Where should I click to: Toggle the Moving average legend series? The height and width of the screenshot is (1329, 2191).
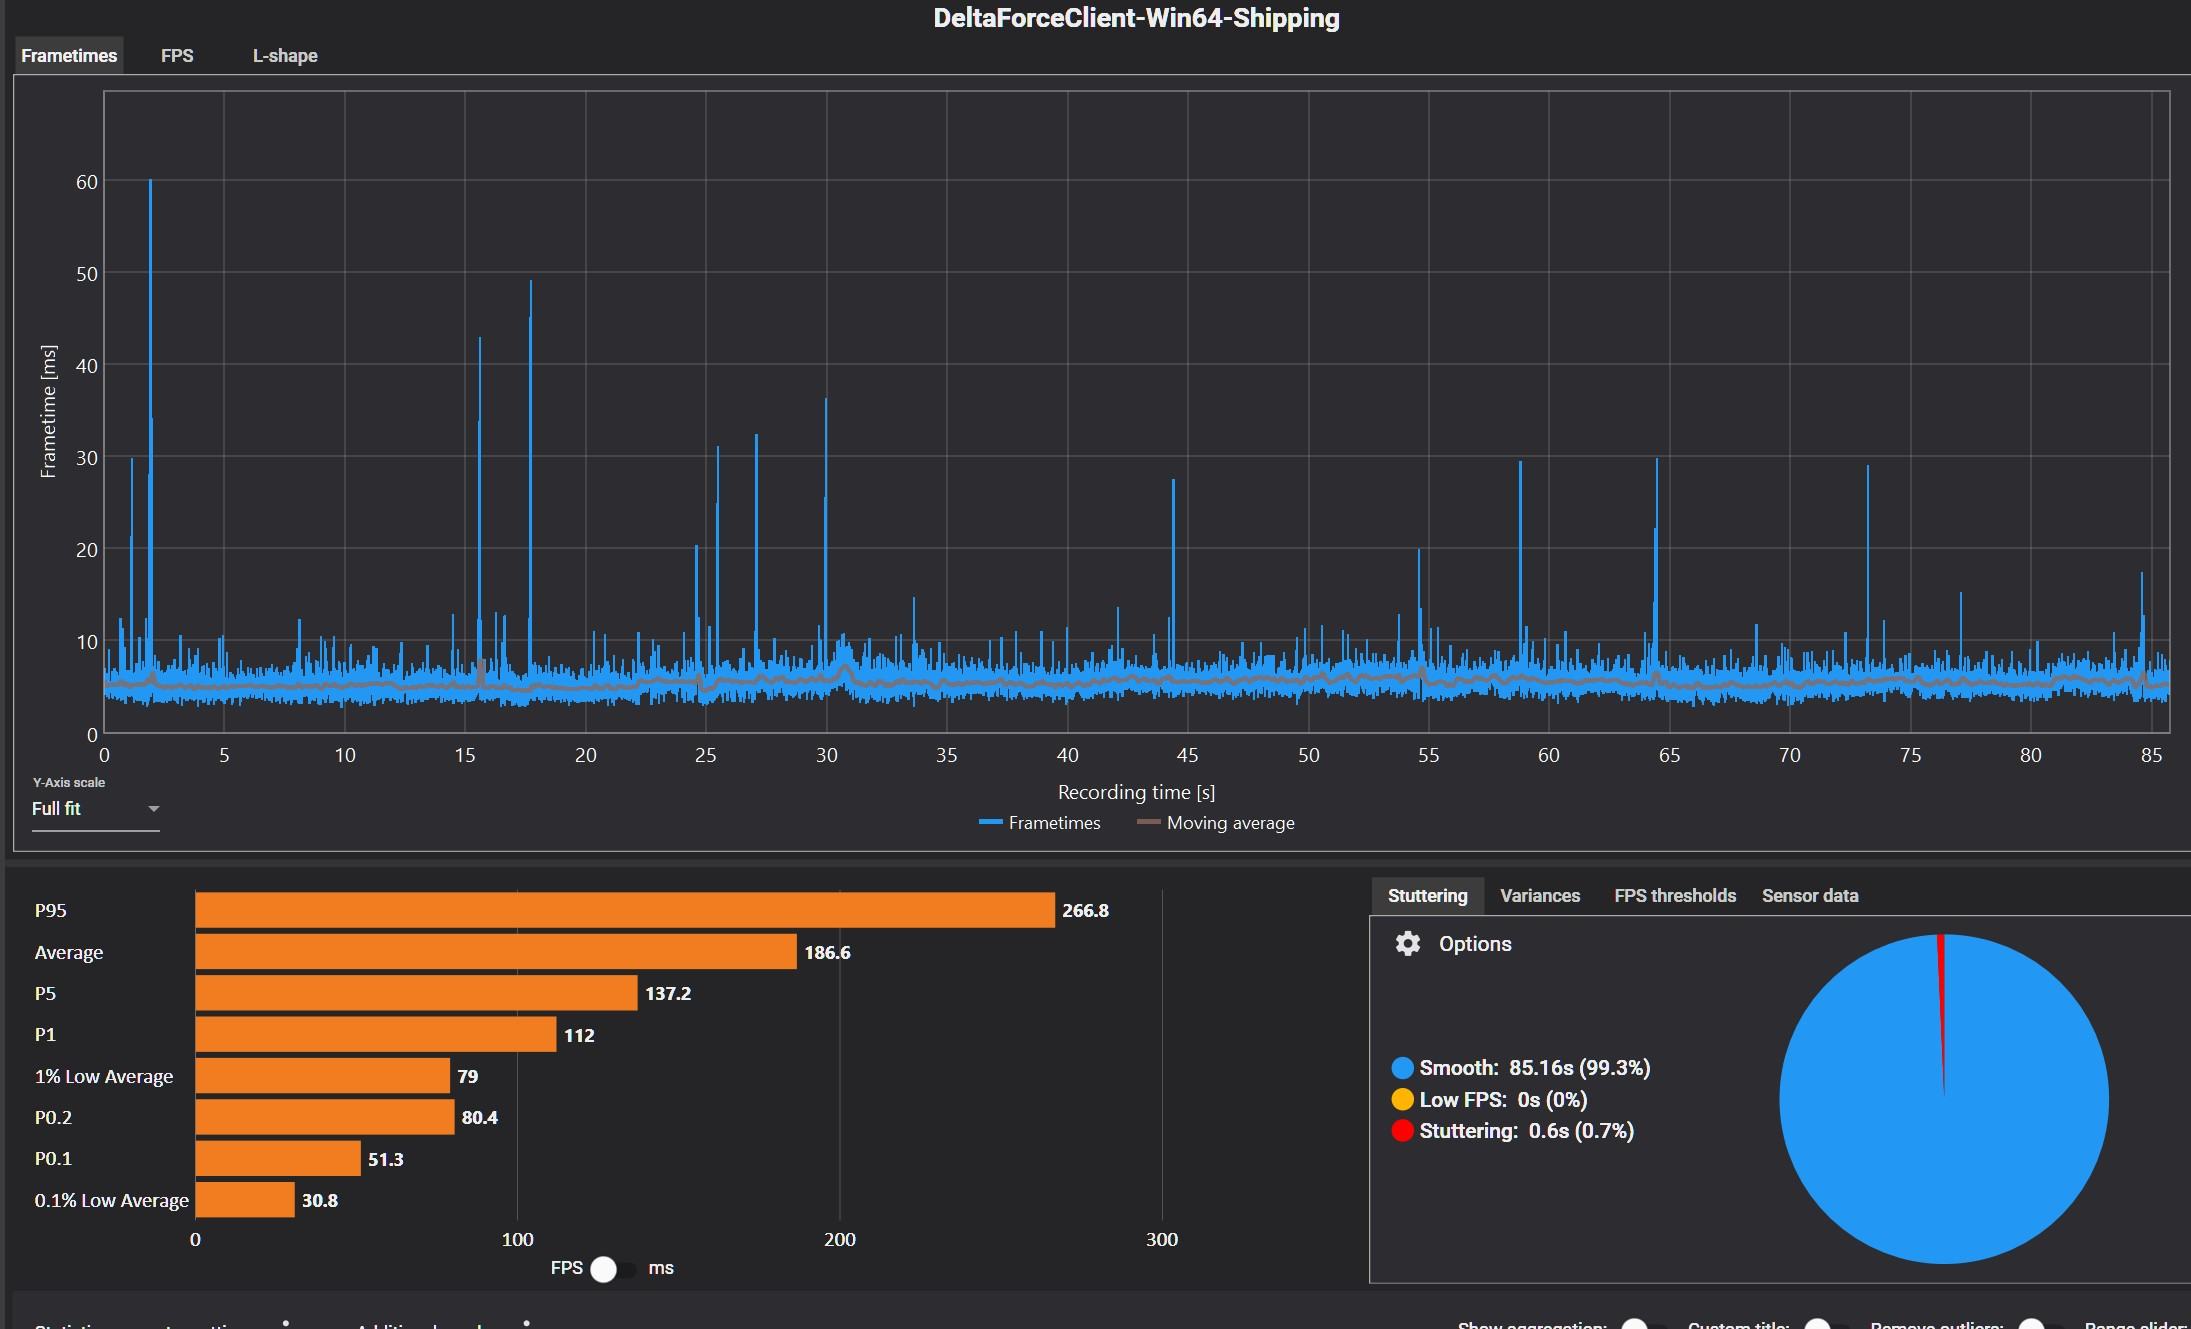coord(1216,823)
